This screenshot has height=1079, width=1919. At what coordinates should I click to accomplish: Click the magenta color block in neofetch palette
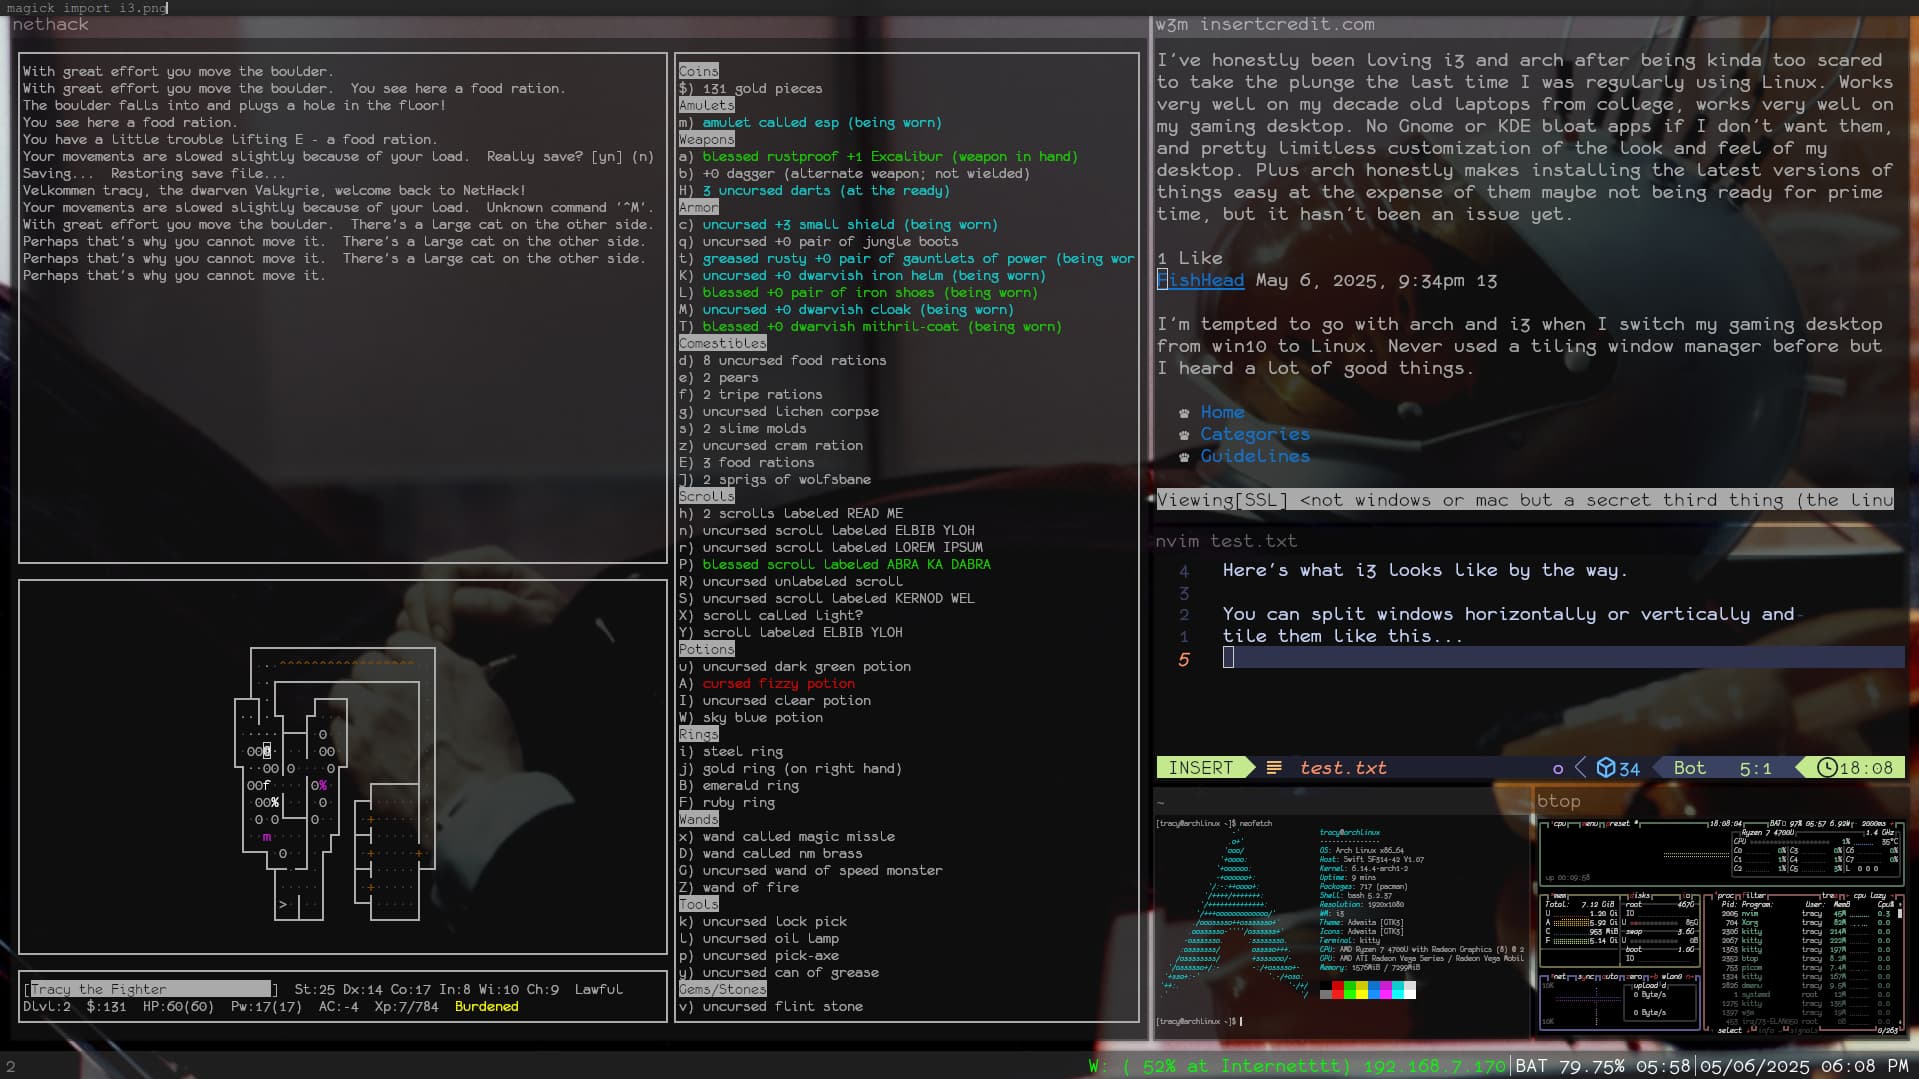1386,991
